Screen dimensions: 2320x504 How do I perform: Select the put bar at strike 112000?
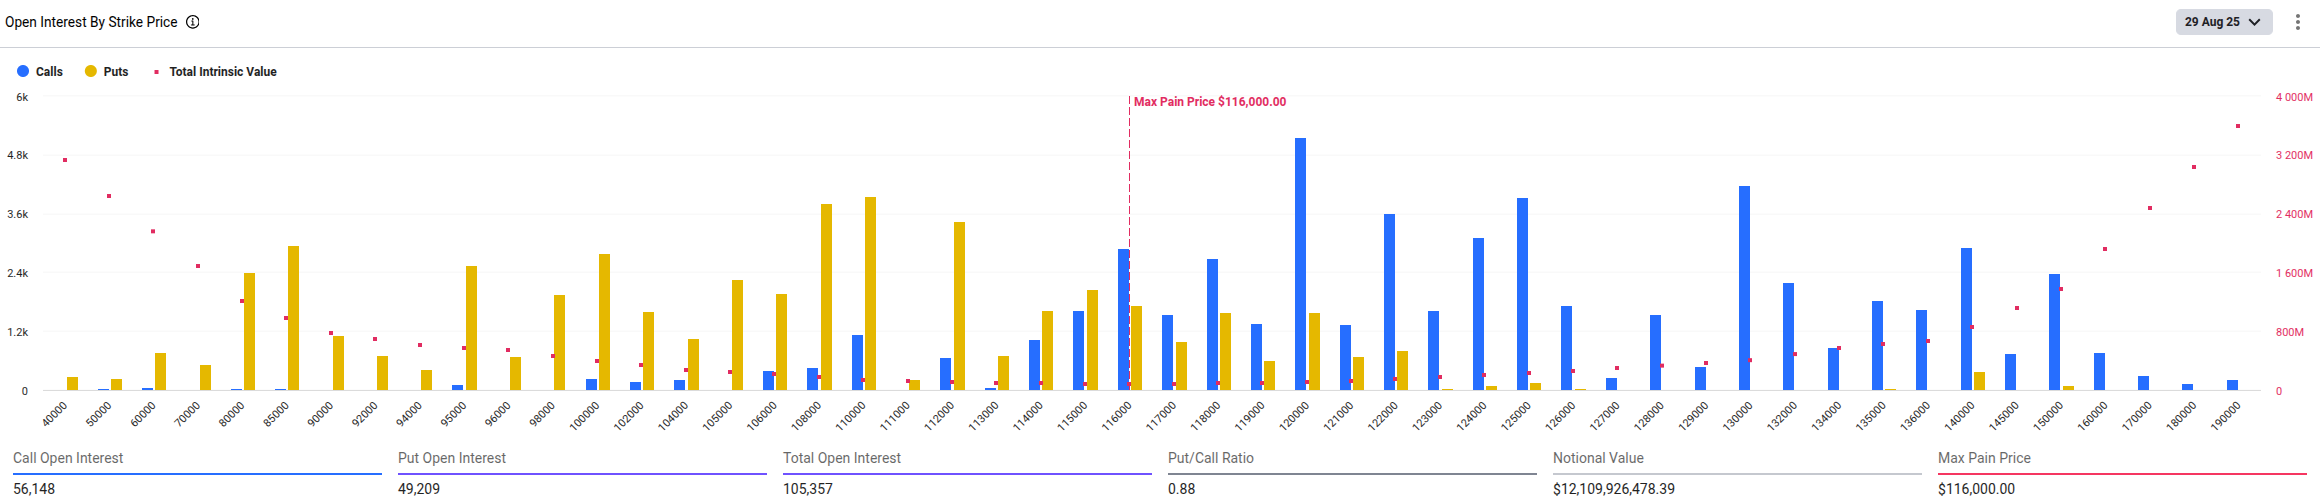[x=959, y=306]
